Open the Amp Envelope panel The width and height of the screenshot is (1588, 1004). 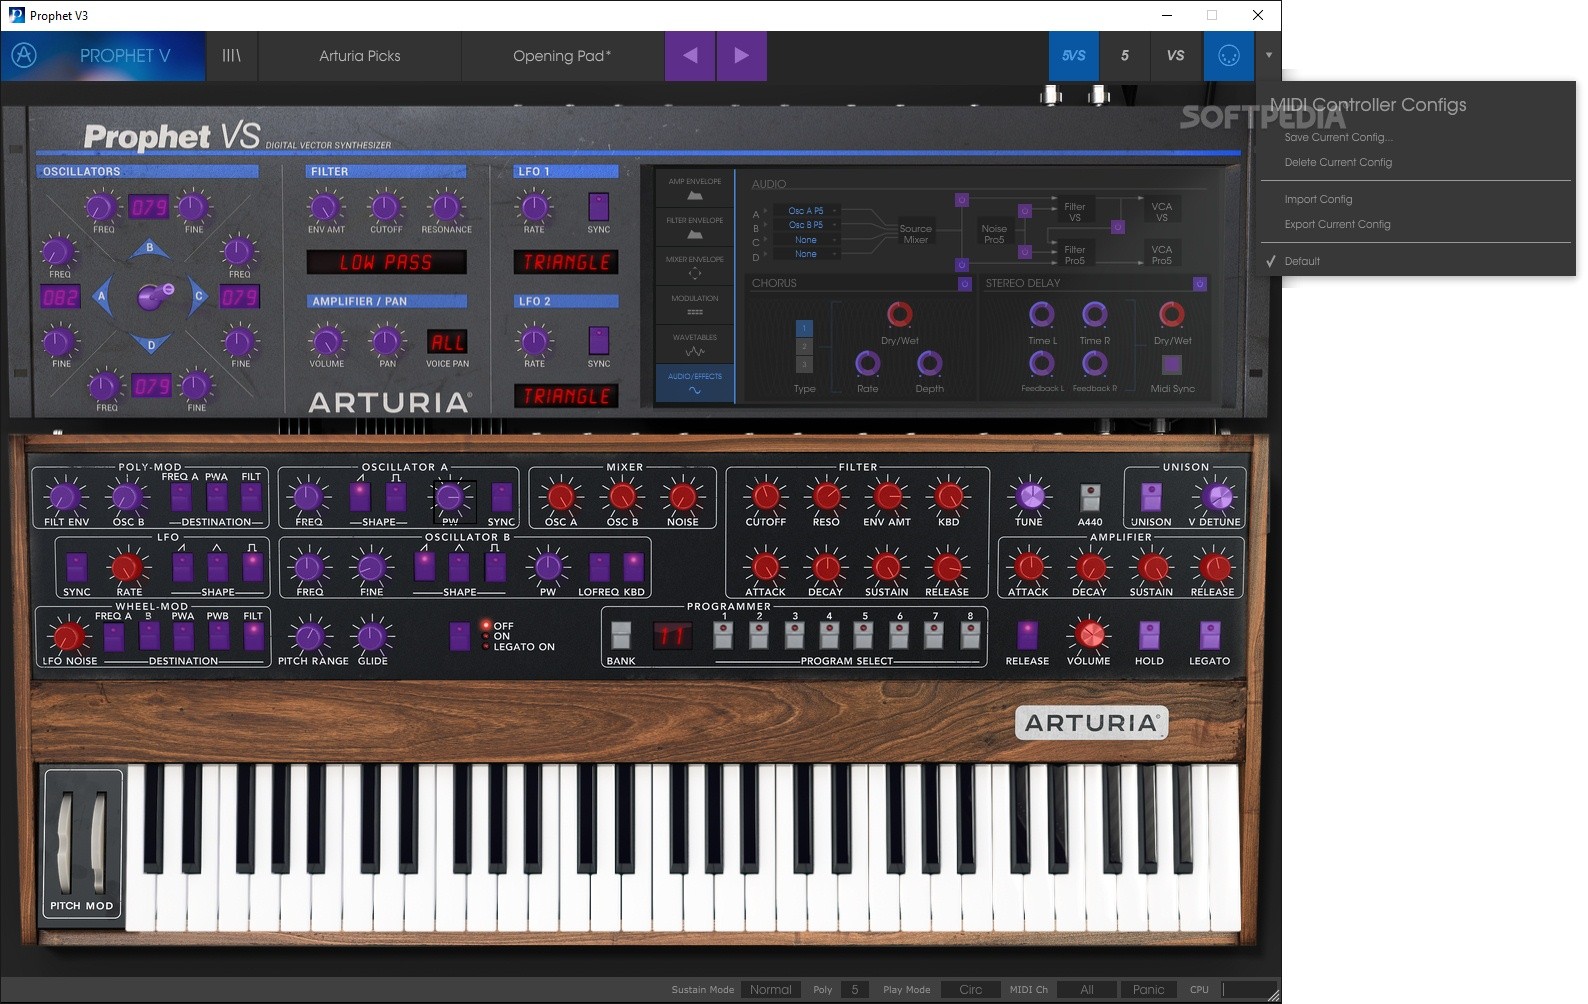(695, 188)
